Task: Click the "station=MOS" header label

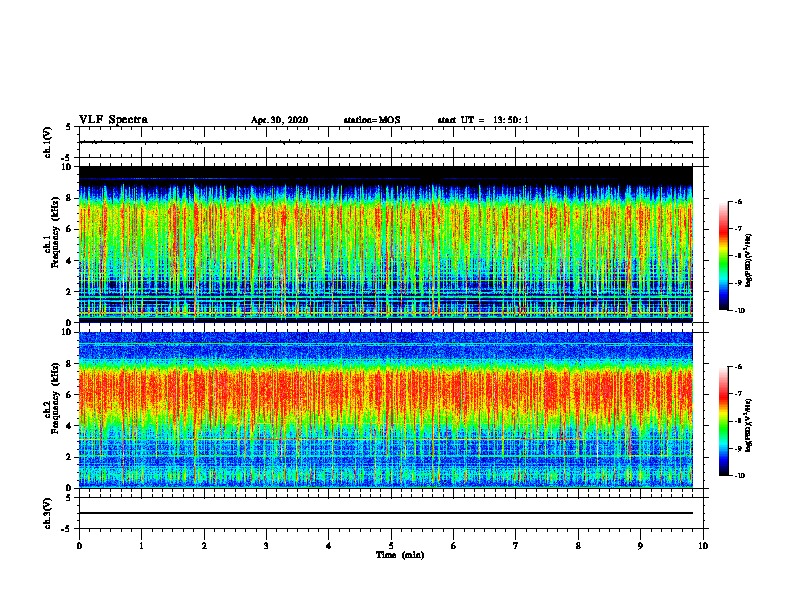Action: tap(372, 120)
